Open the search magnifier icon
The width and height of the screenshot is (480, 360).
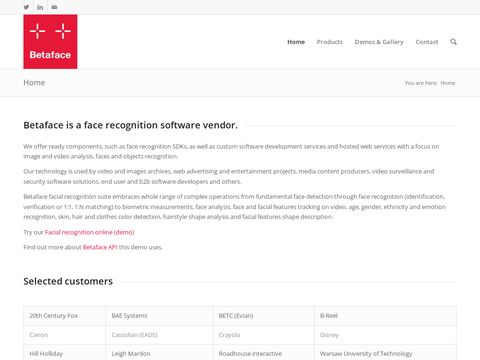pyautogui.click(x=453, y=42)
